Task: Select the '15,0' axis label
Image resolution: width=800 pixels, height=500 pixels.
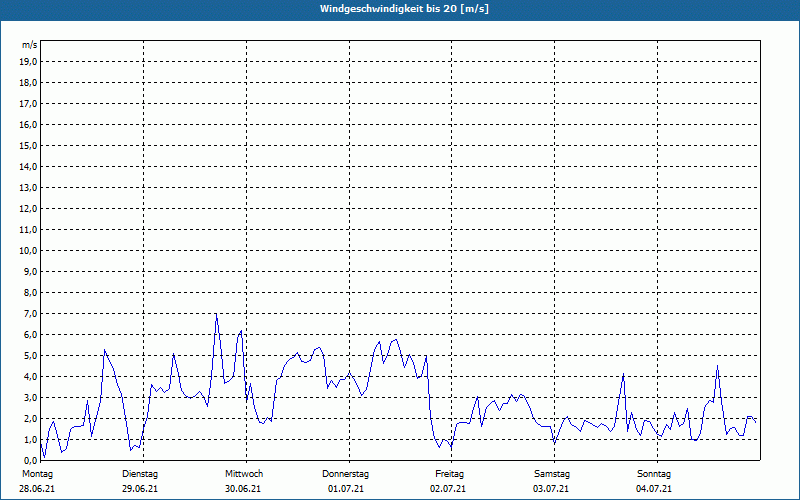Action: (29, 145)
